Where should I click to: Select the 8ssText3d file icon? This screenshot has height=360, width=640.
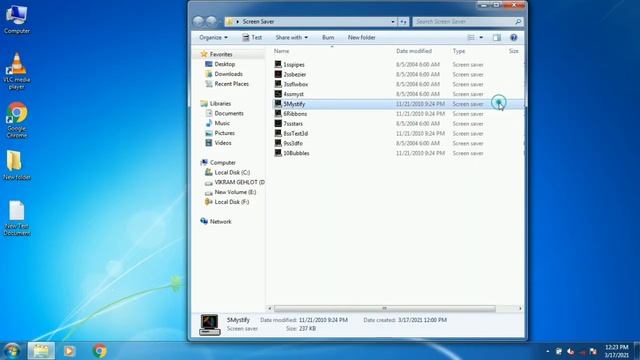pyautogui.click(x=278, y=133)
